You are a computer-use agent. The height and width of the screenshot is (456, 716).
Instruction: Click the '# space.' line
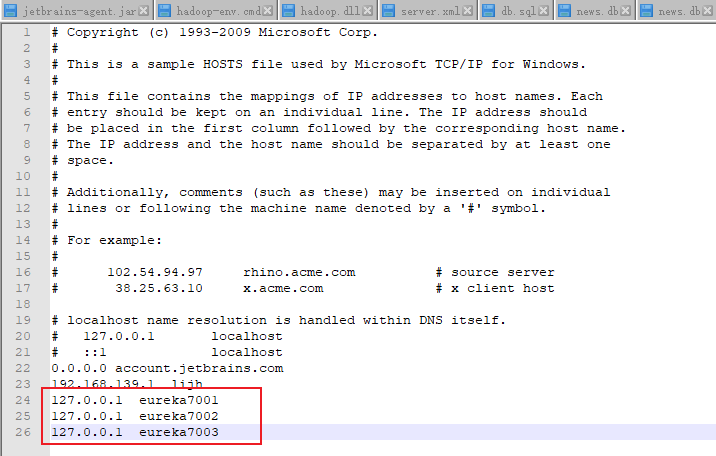[82, 160]
